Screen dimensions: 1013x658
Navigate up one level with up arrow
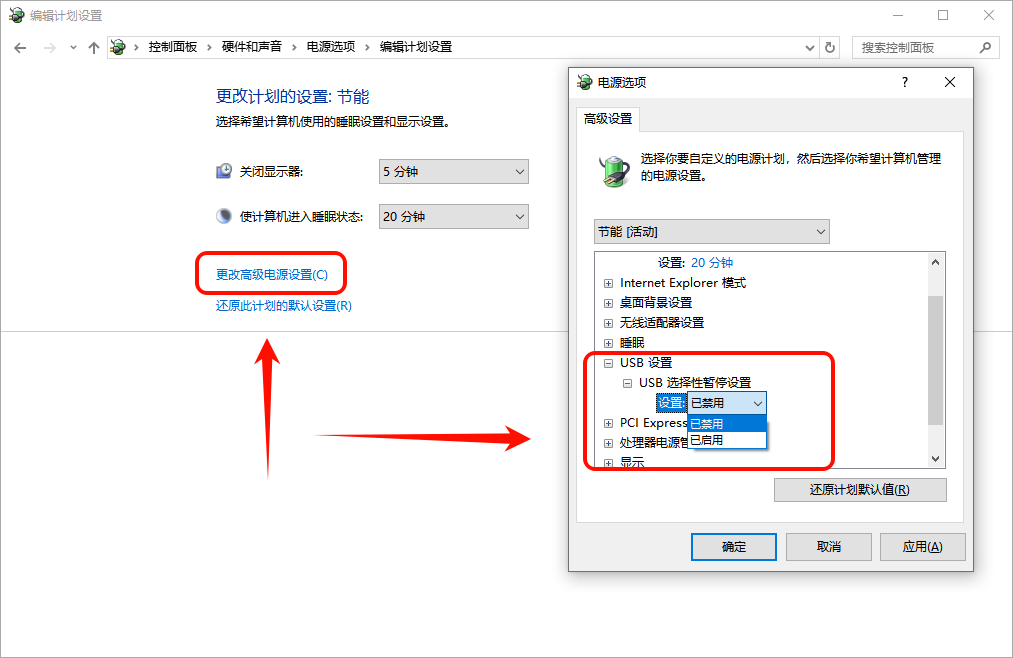tap(94, 48)
